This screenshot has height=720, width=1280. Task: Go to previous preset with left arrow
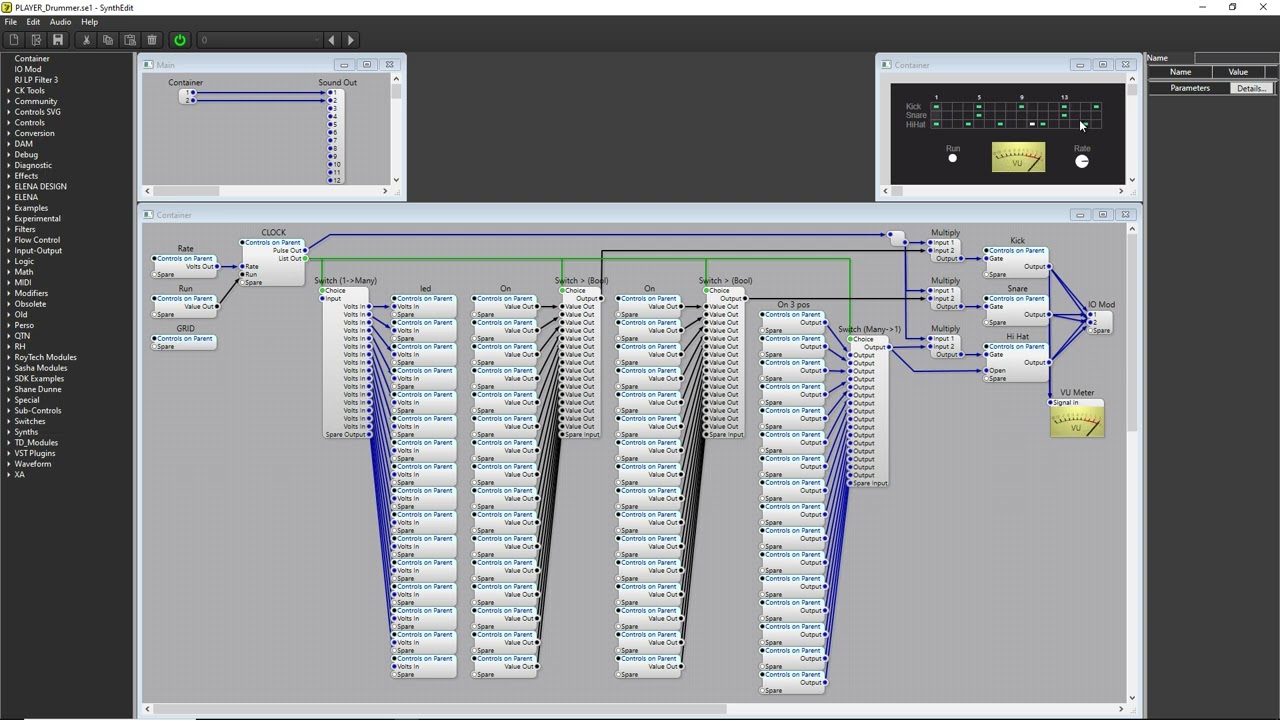pos(332,40)
